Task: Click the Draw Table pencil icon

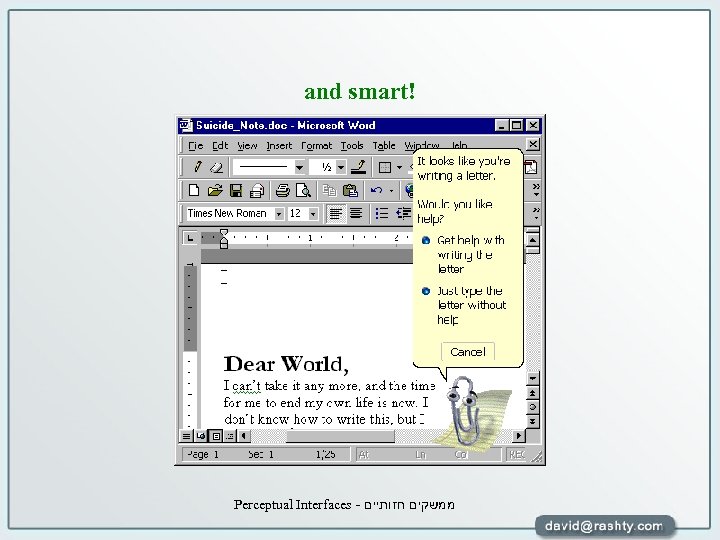Action: point(198,167)
